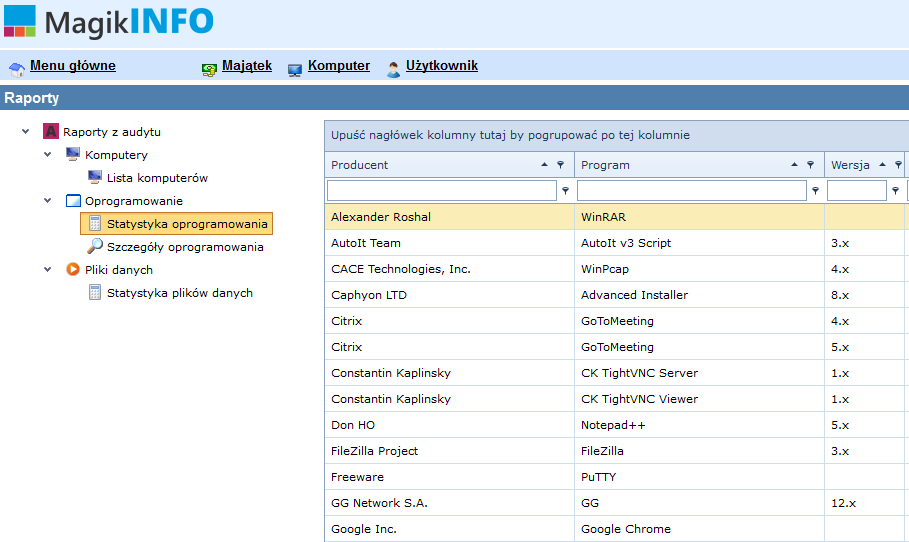Click the monitor icon beside Komputer
The height and width of the screenshot is (542, 909).
click(294, 70)
